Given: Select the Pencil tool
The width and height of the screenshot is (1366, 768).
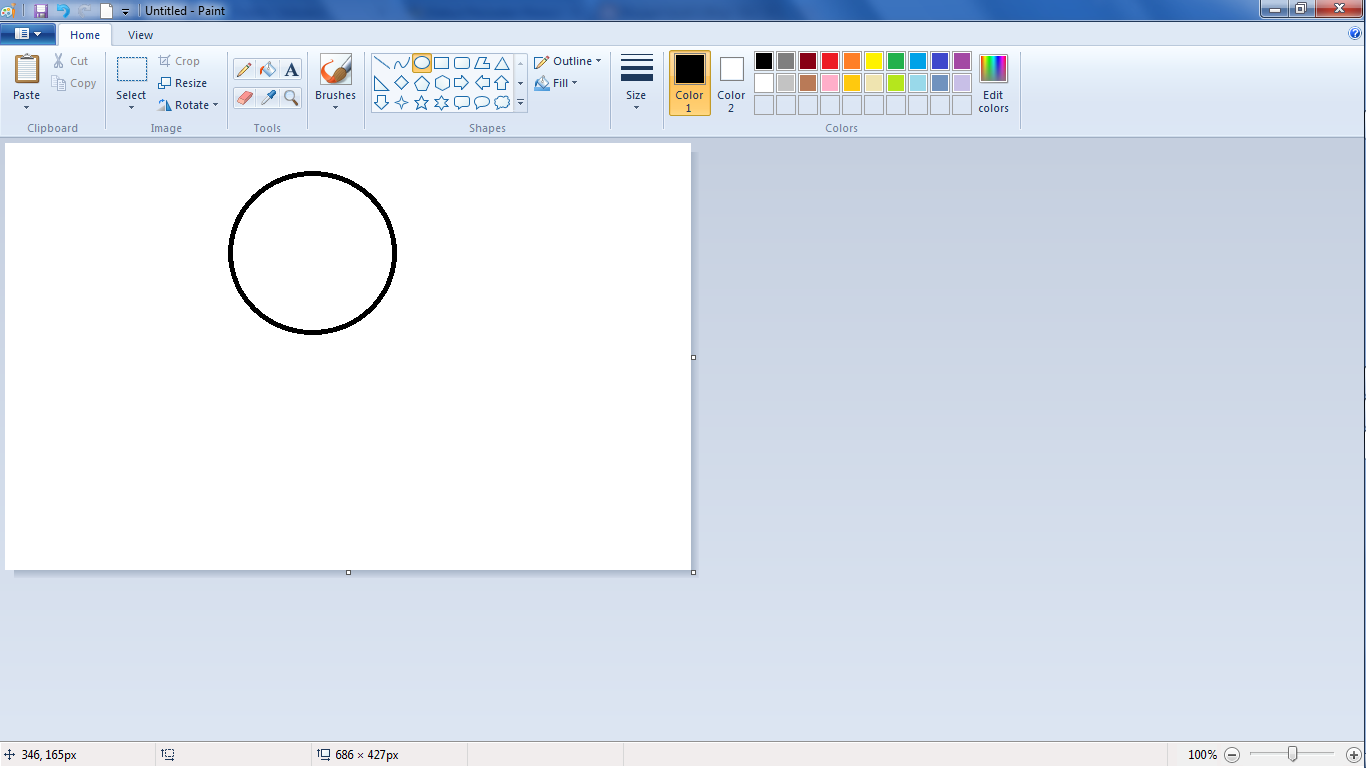Looking at the screenshot, I should (244, 70).
